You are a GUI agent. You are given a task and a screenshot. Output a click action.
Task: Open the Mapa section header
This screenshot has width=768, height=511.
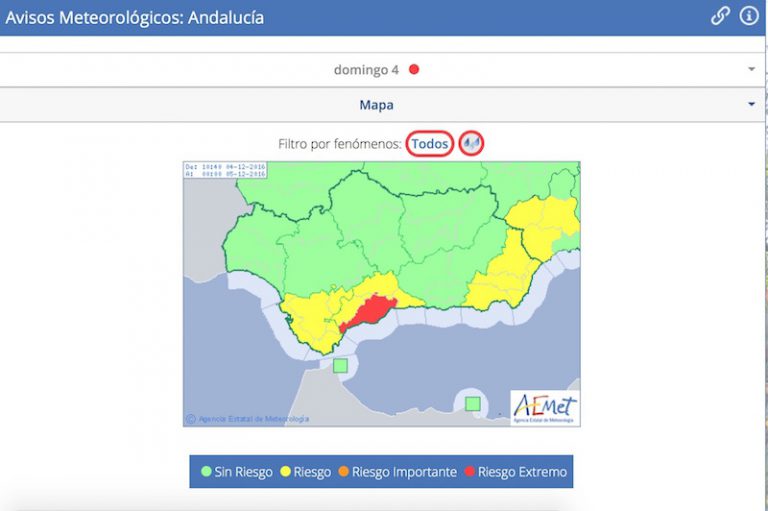pyautogui.click(x=376, y=104)
